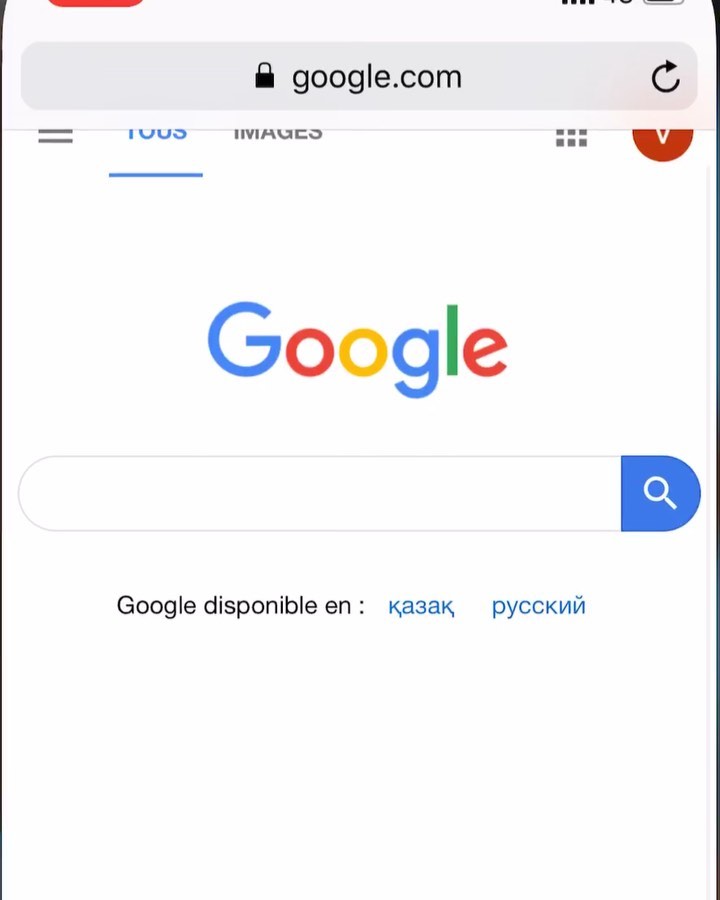The width and height of the screenshot is (720, 900).
Task: Switch to the IMAGES tab
Action: (278, 135)
